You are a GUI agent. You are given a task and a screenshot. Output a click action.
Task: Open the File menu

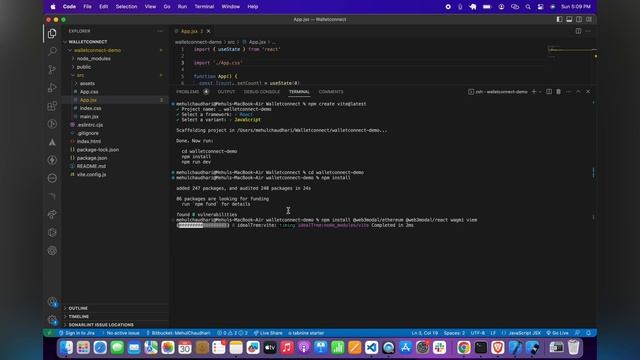tap(87, 7)
